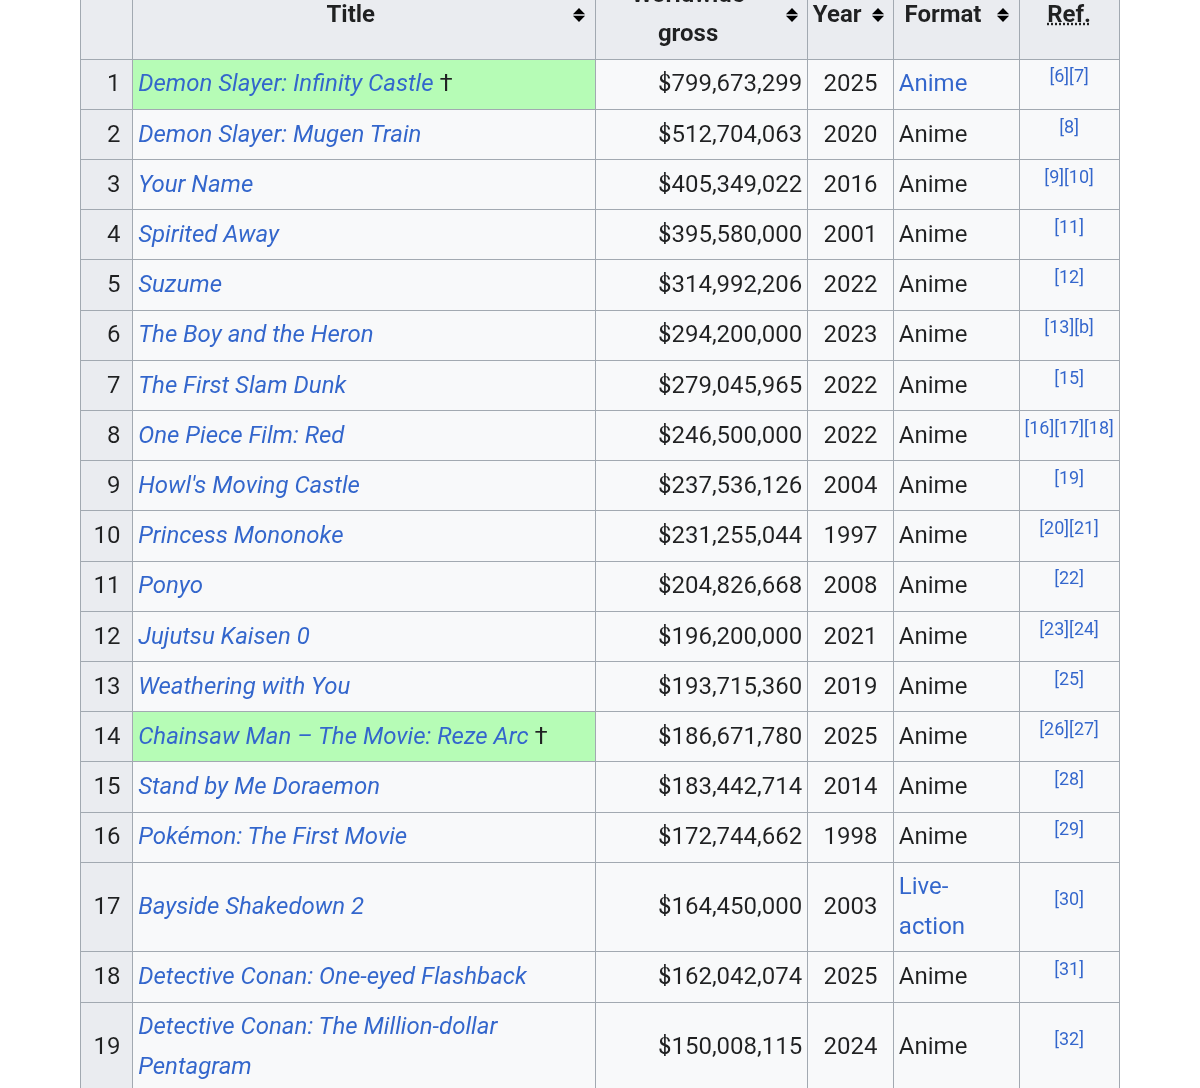1200x1088 pixels.
Task: Jump to citation [26]
Action: coord(1054,729)
